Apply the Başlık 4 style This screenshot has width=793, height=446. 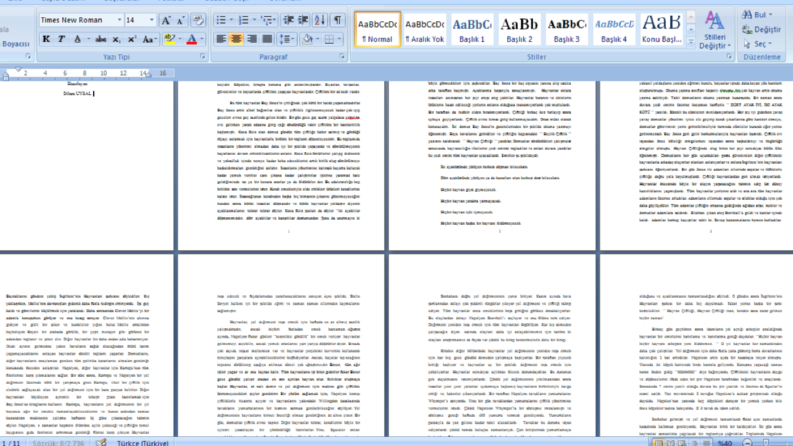click(614, 30)
